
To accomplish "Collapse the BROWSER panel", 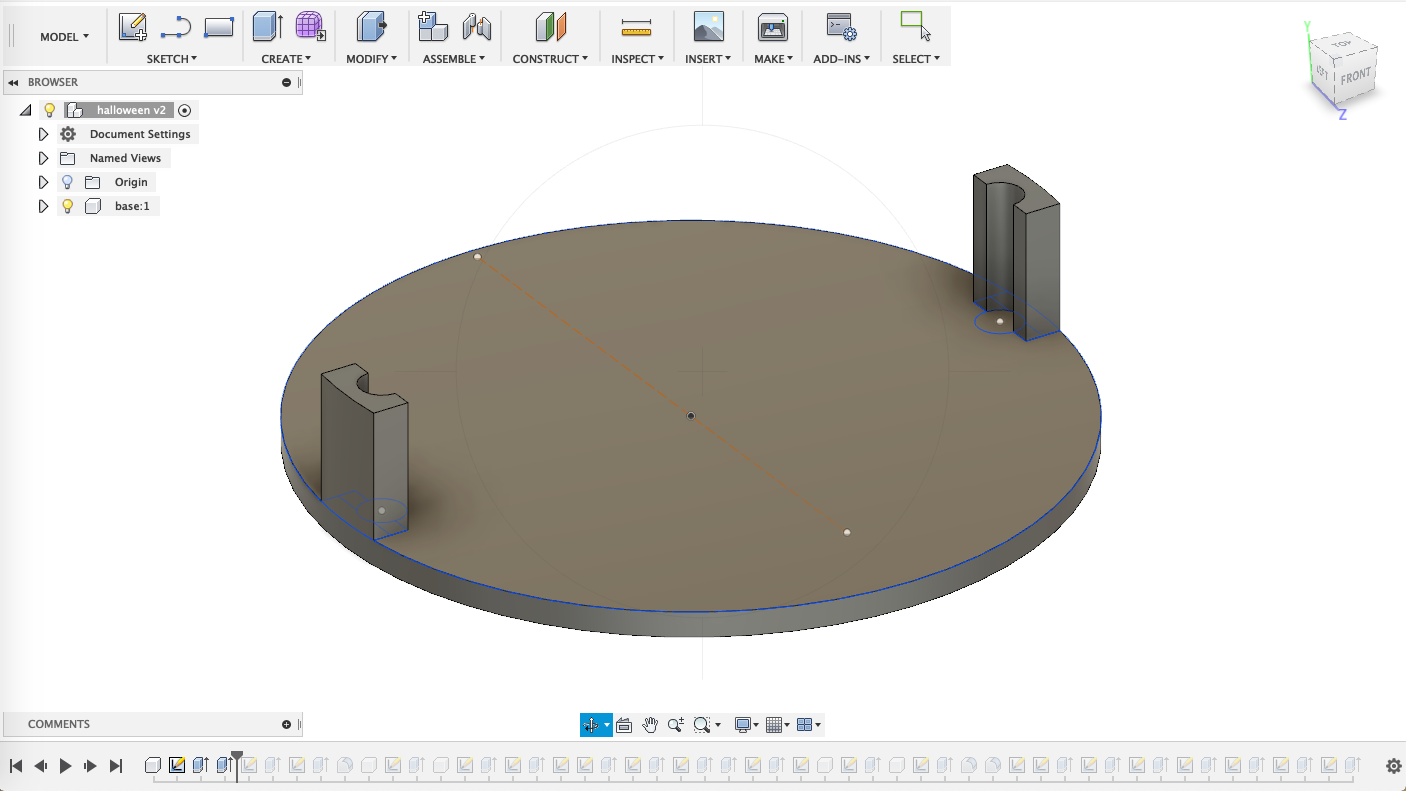I will click(x=14, y=82).
